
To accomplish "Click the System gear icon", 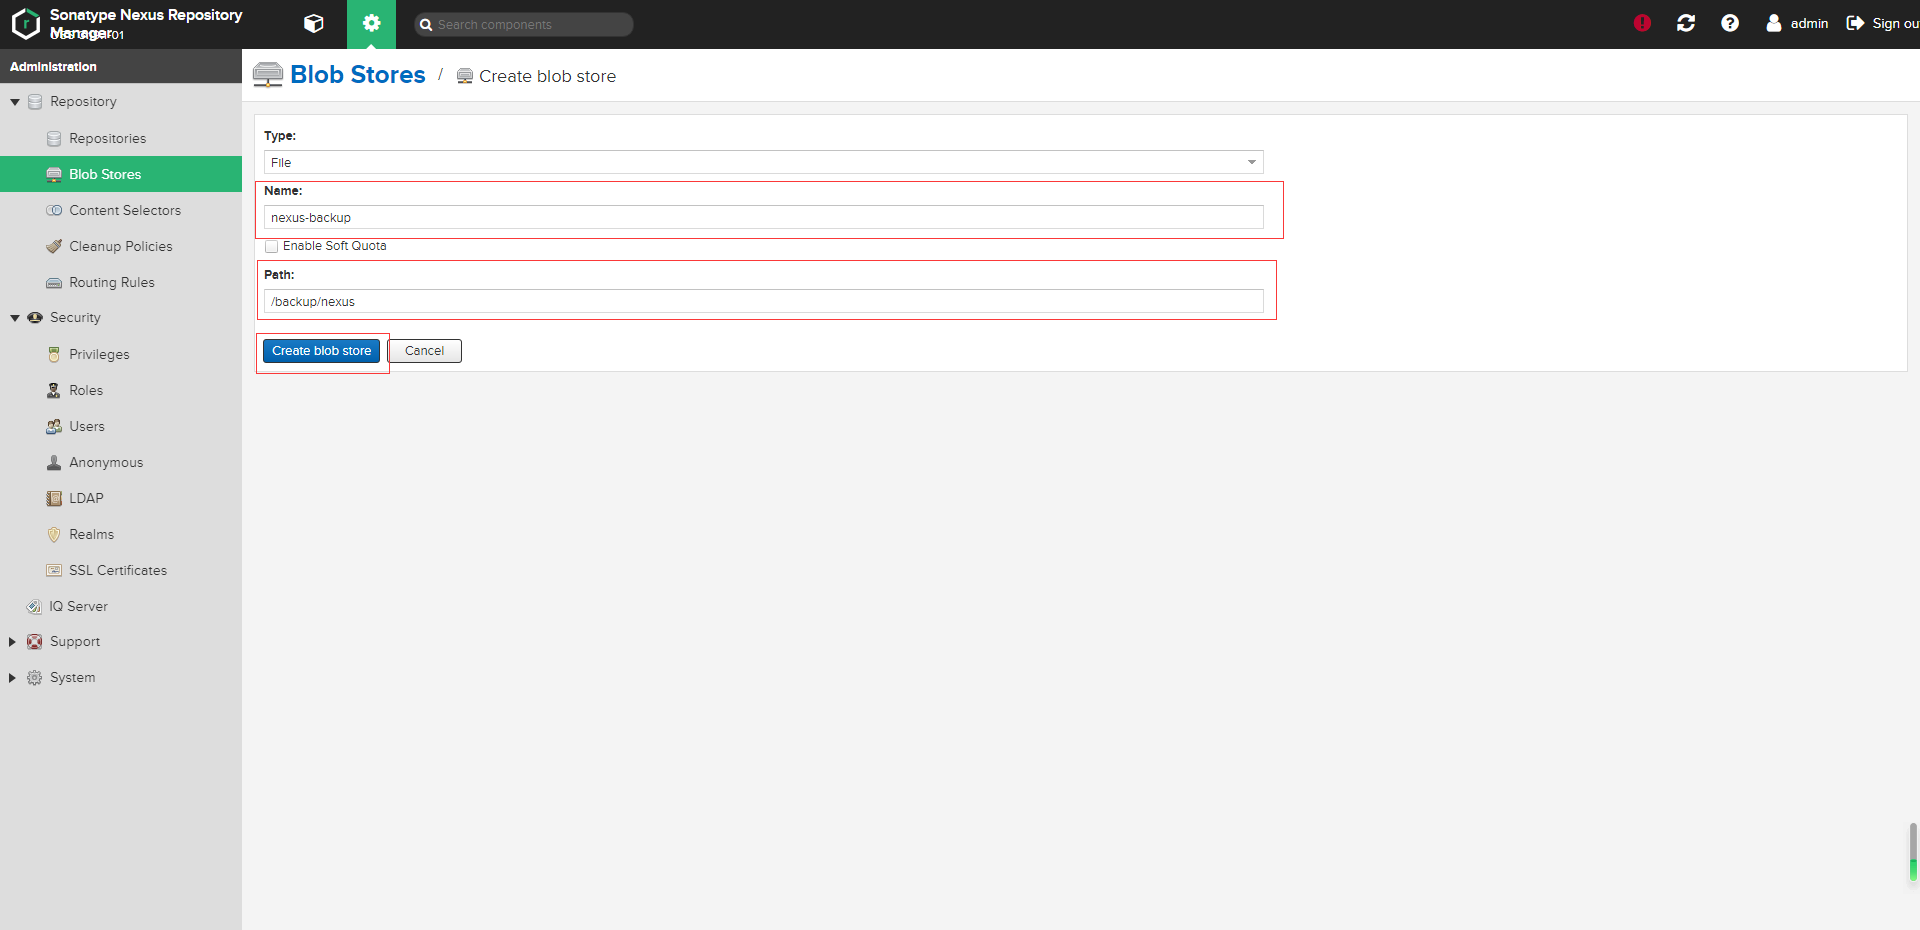I will [x=35, y=678].
